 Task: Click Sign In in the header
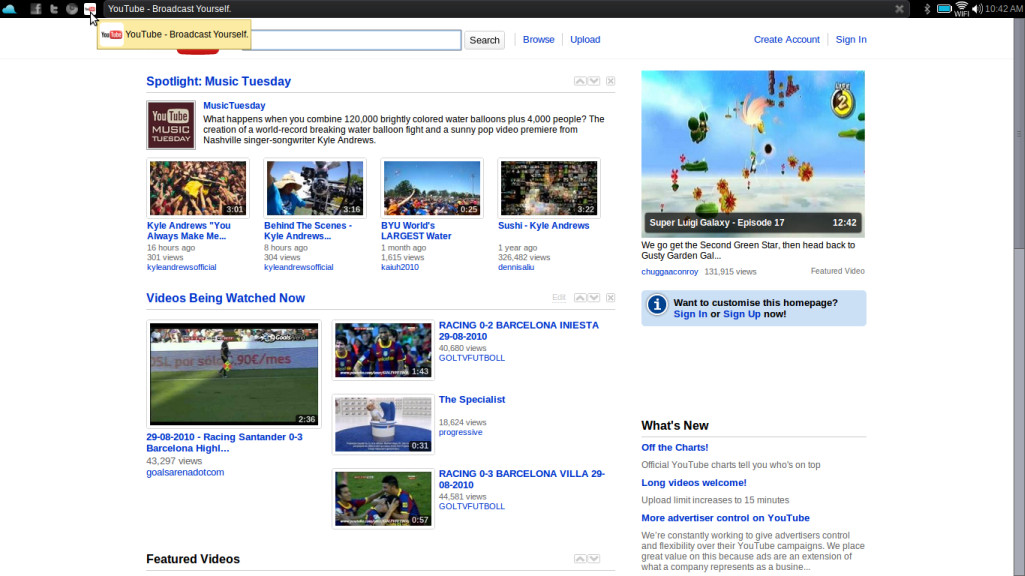click(851, 39)
